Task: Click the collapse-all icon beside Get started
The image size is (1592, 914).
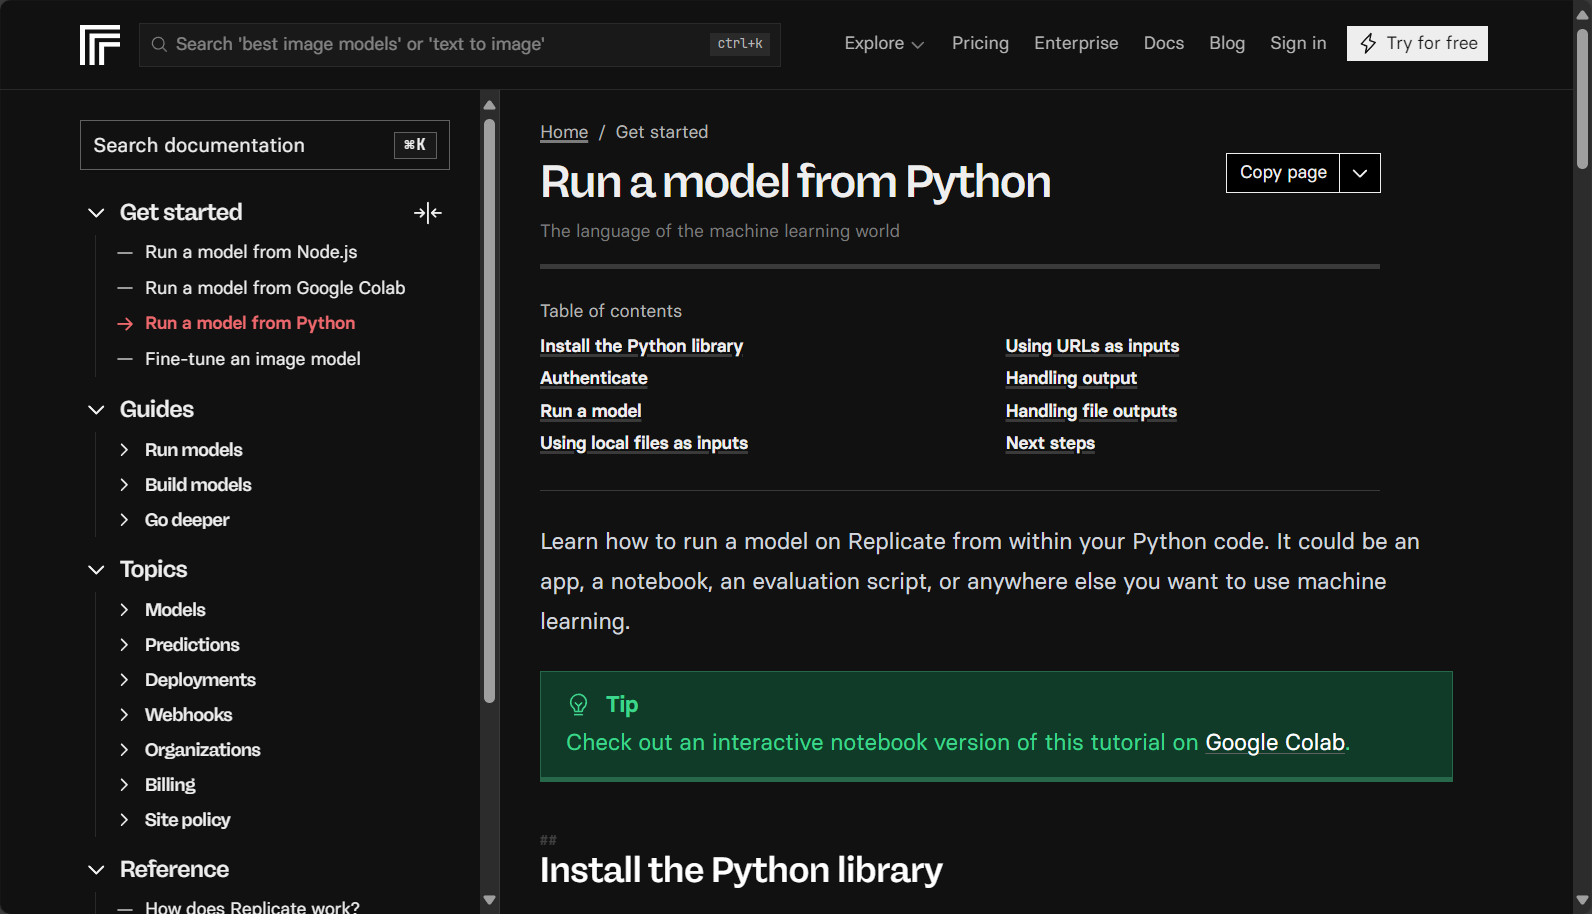Action: point(428,213)
